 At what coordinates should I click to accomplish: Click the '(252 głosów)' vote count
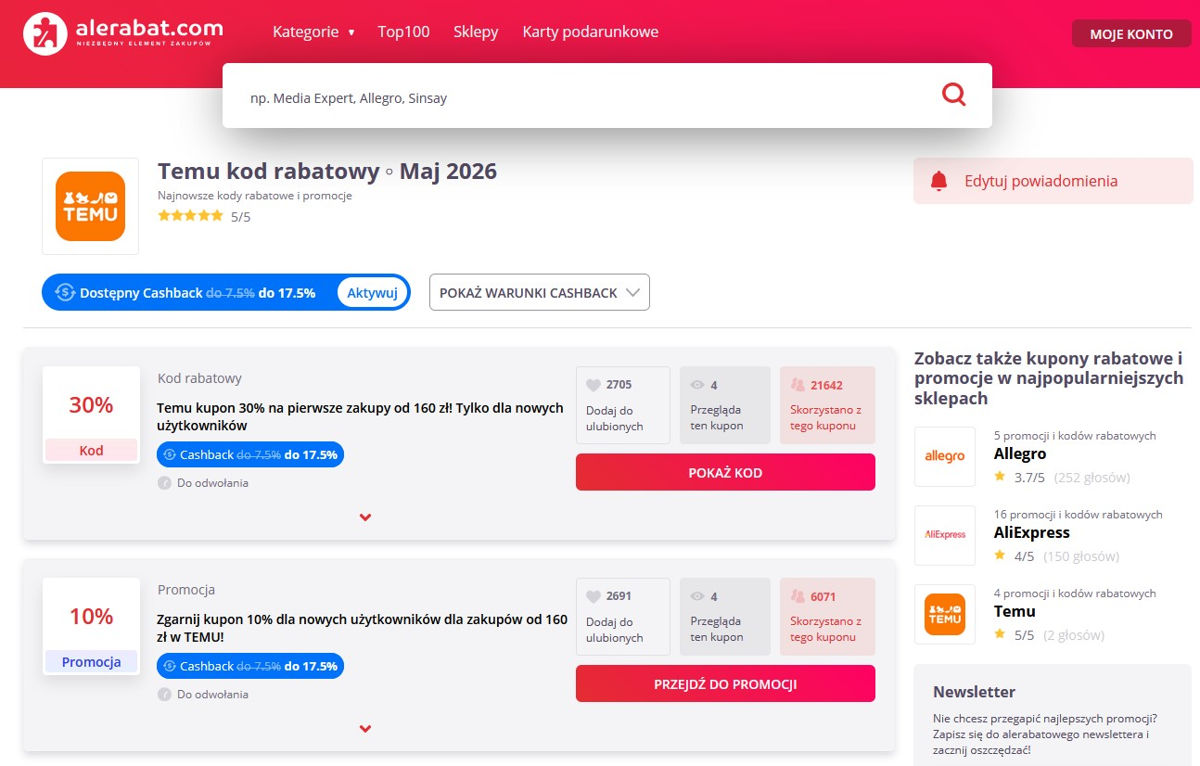click(1092, 477)
